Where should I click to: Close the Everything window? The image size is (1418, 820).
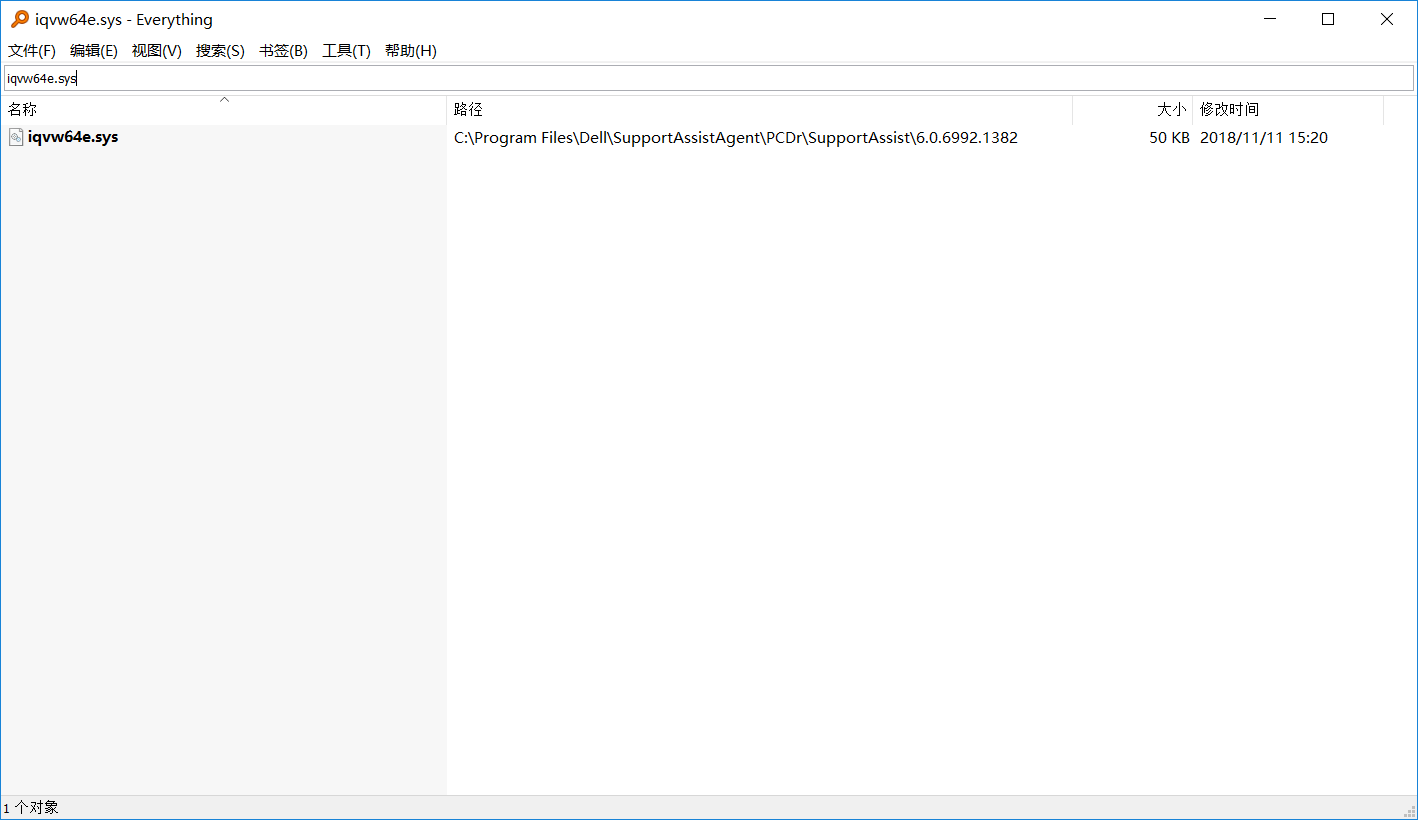1387,19
